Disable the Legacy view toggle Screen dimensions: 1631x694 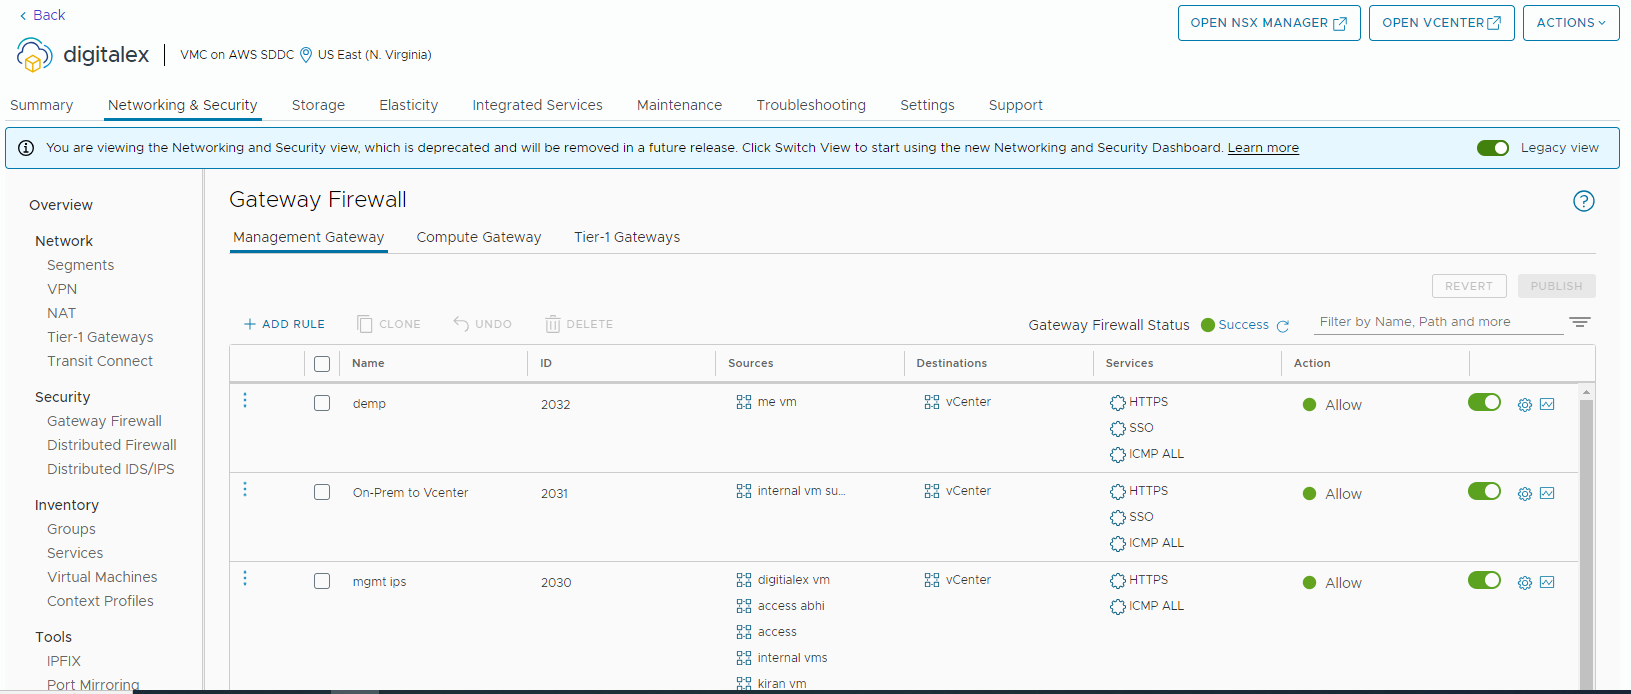coord(1492,148)
